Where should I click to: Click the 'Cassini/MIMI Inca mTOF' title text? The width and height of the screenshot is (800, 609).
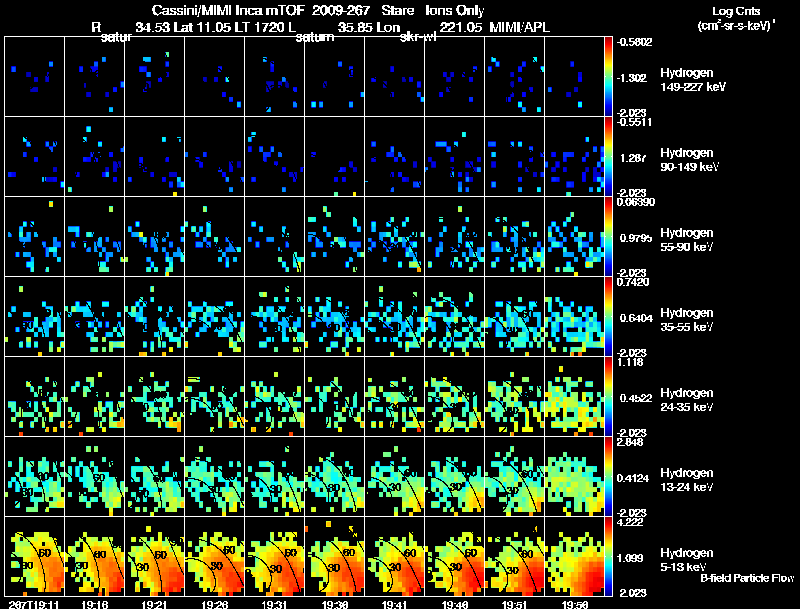pyautogui.click(x=228, y=10)
